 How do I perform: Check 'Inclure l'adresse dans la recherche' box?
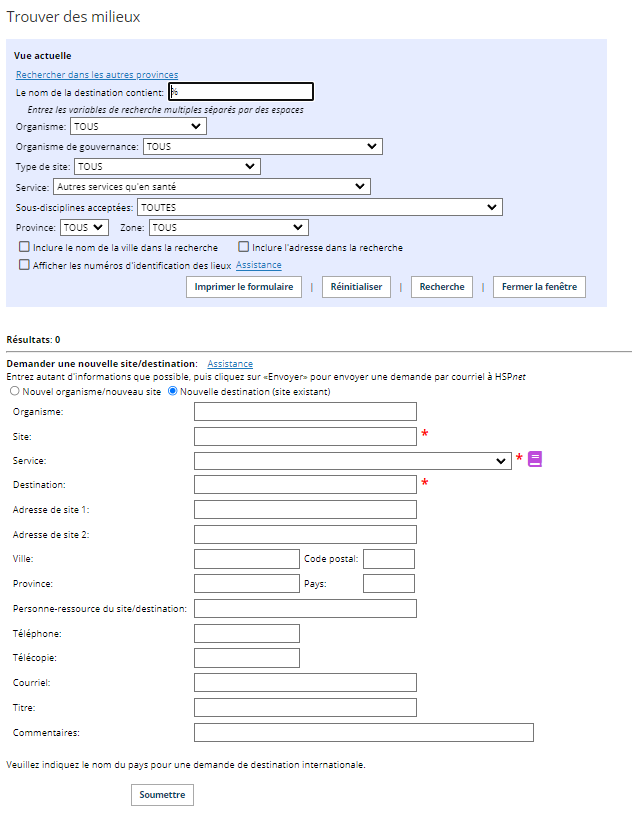coord(244,247)
